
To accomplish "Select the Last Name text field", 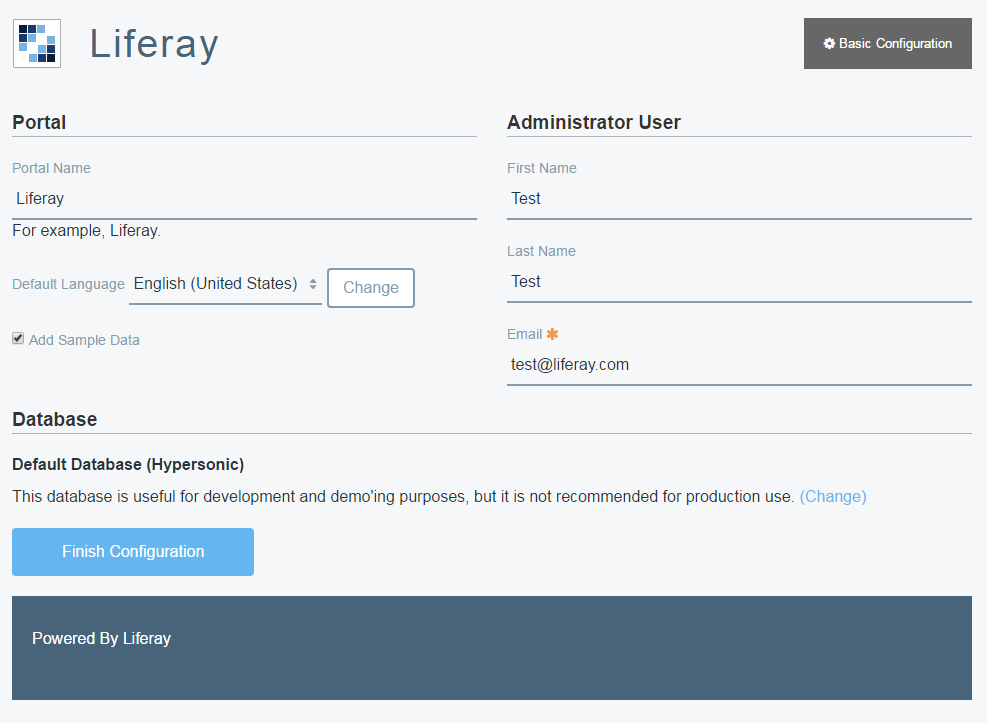I will point(739,282).
